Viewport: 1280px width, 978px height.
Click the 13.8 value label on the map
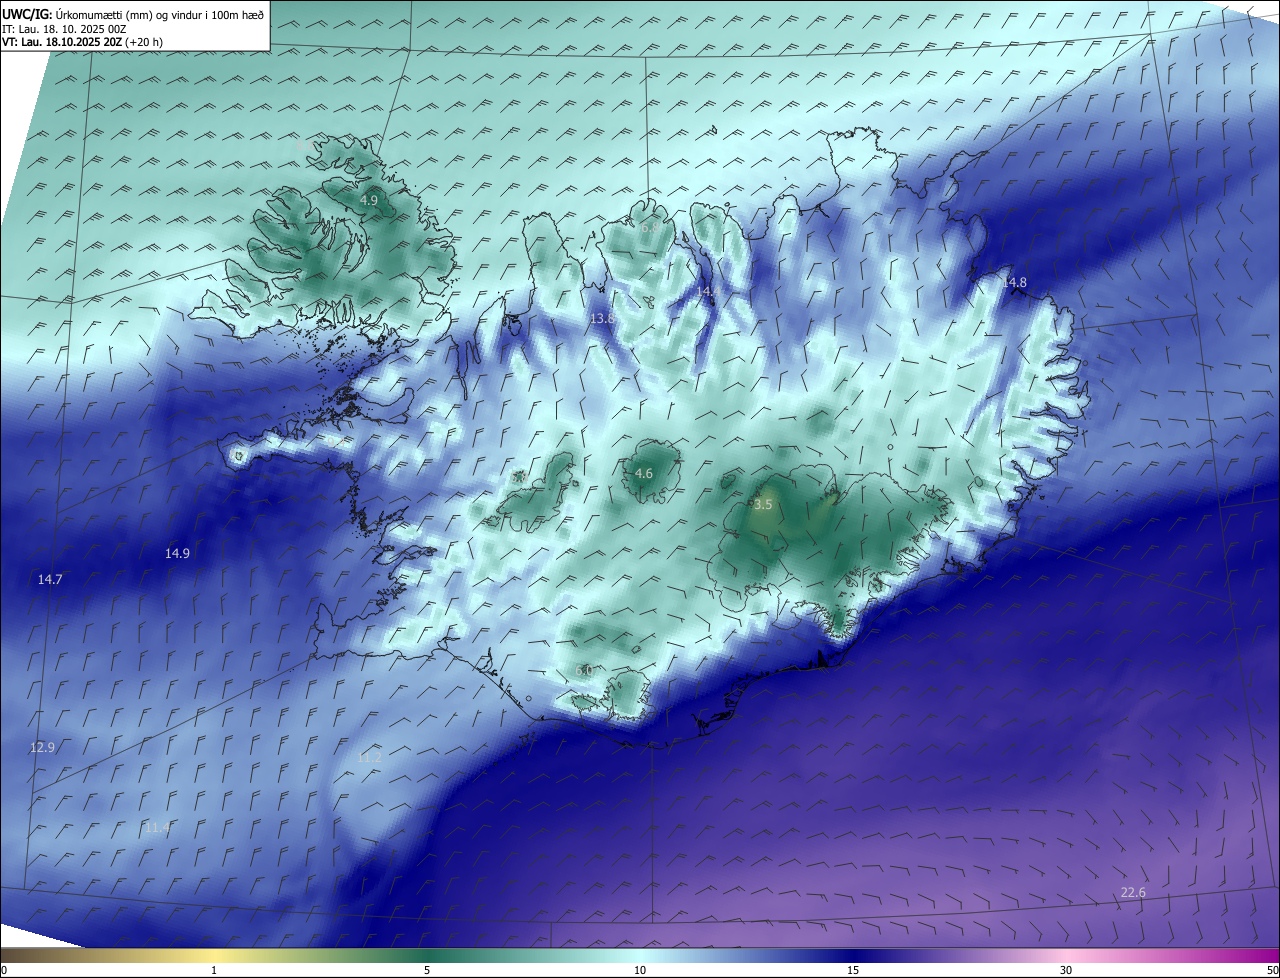click(x=602, y=318)
